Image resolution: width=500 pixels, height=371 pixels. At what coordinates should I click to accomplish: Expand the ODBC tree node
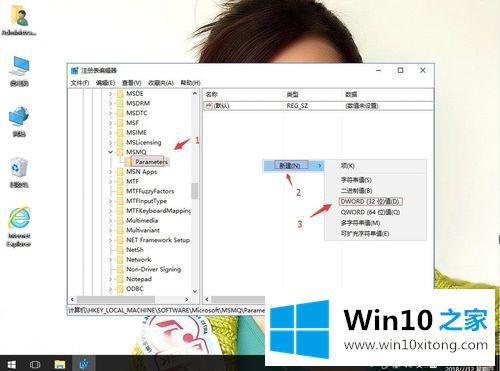click(x=110, y=289)
